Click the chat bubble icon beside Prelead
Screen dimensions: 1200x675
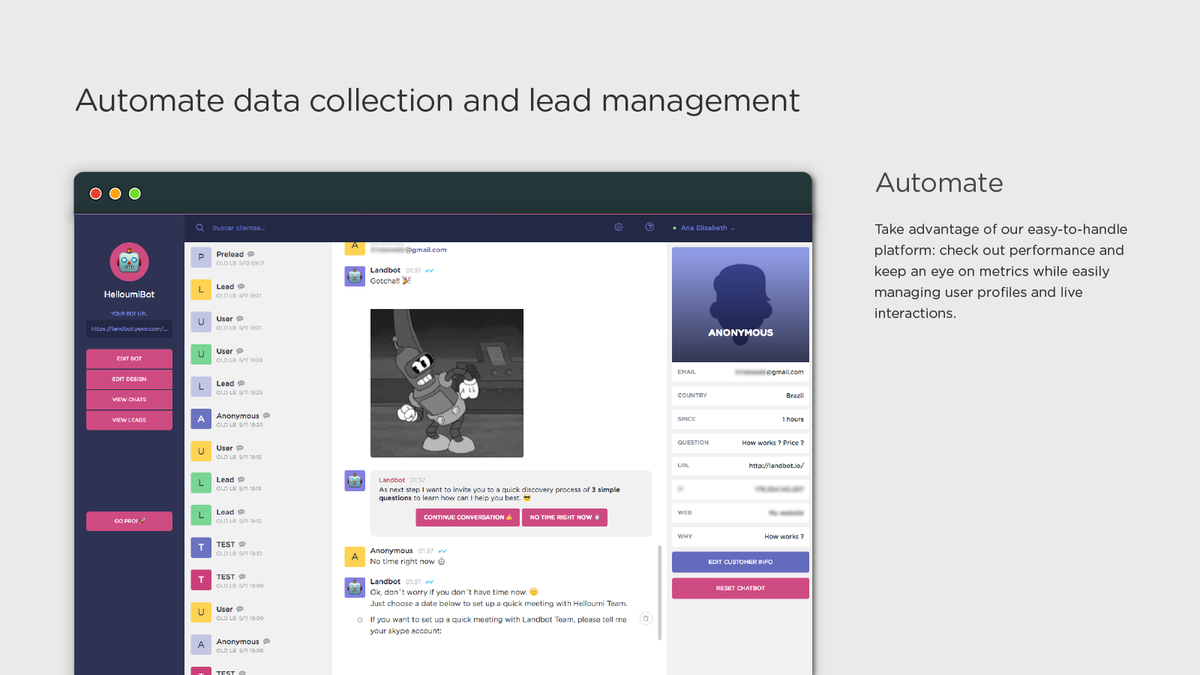(x=251, y=254)
